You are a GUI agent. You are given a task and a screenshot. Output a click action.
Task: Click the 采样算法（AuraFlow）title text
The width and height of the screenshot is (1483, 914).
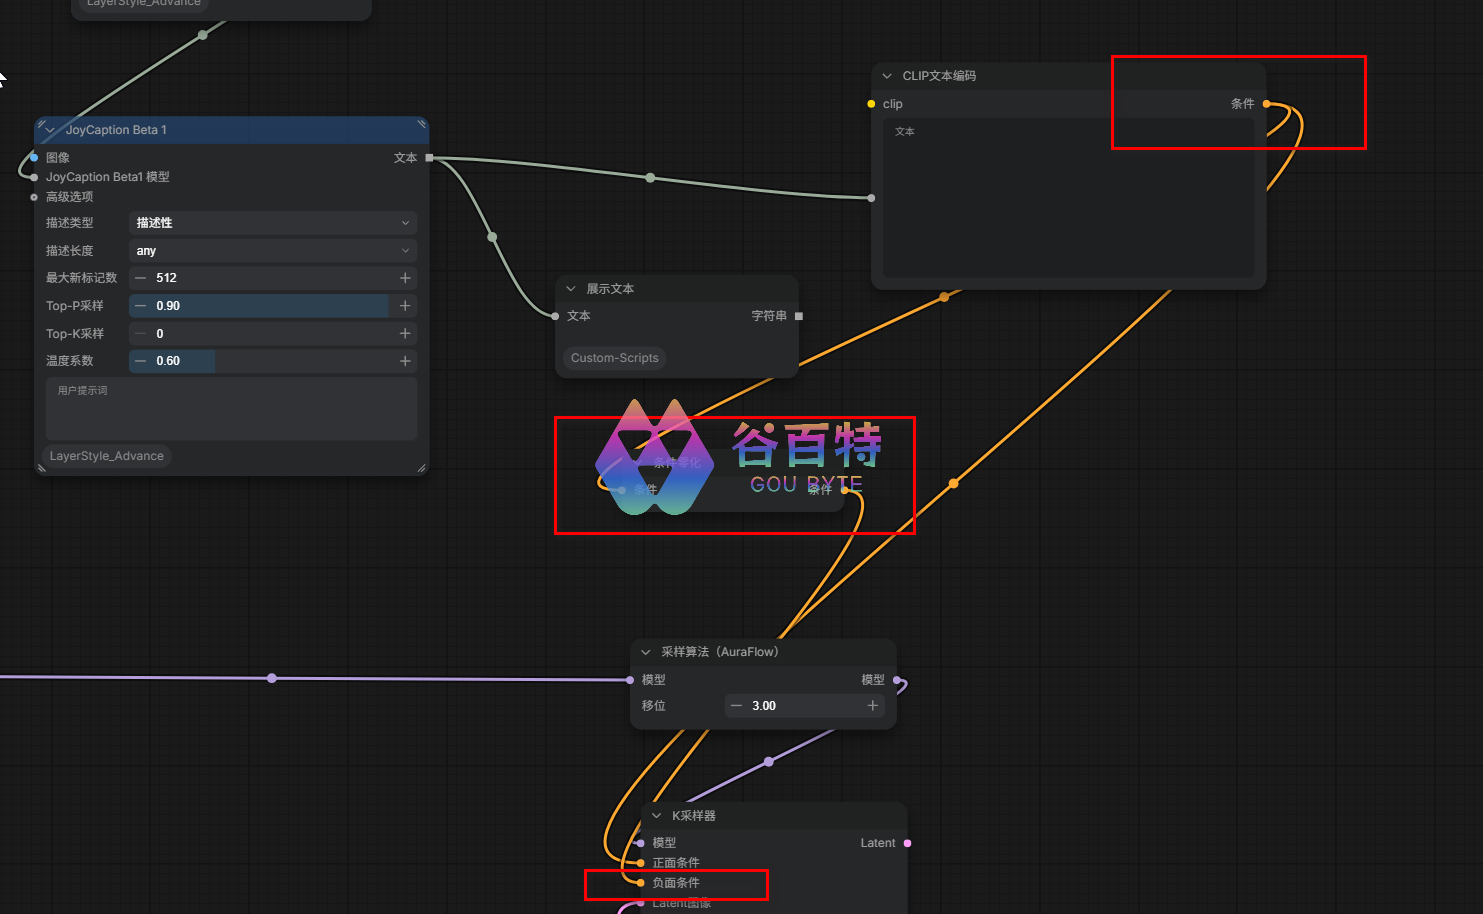click(x=720, y=652)
